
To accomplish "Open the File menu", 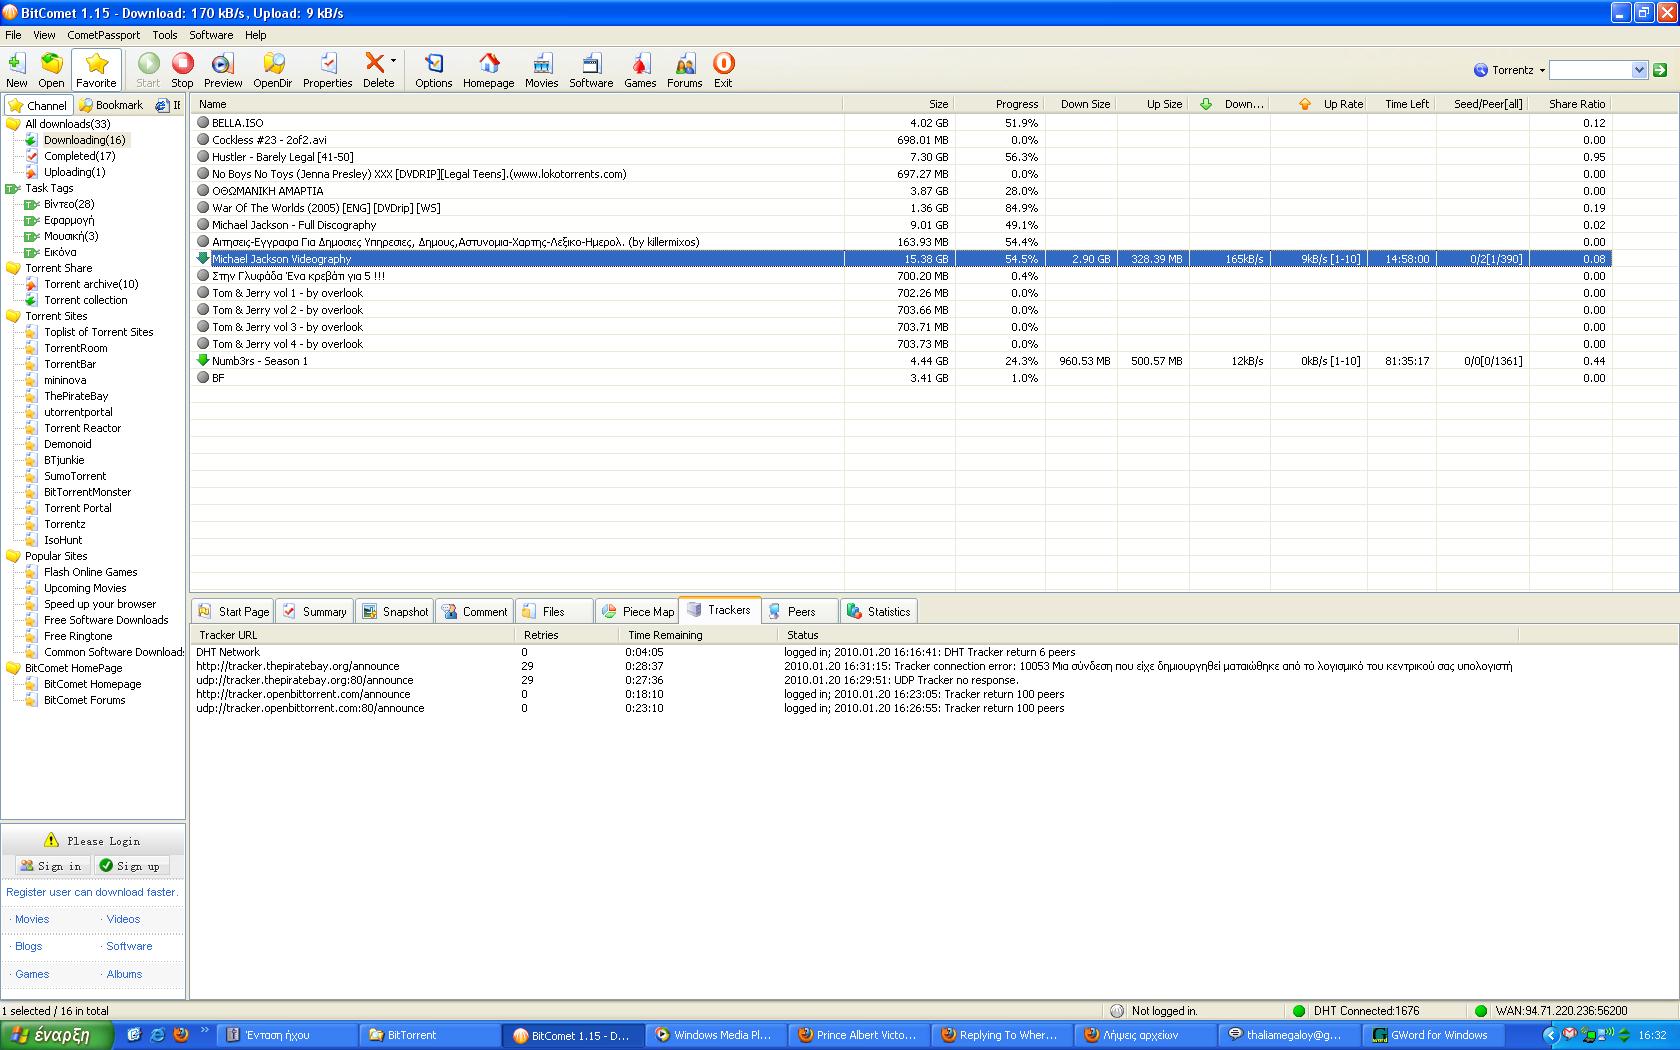I will click(x=13, y=35).
